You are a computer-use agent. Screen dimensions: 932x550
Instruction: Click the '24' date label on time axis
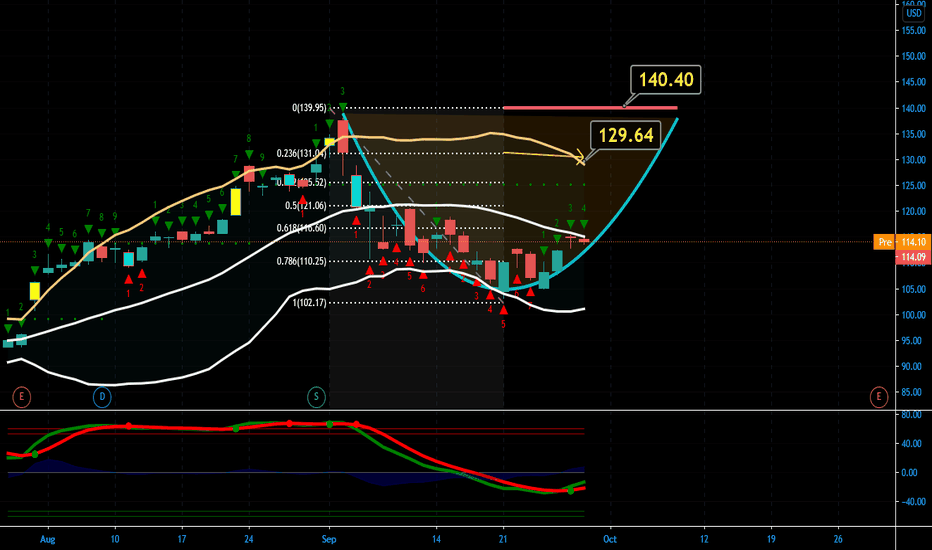point(248,539)
